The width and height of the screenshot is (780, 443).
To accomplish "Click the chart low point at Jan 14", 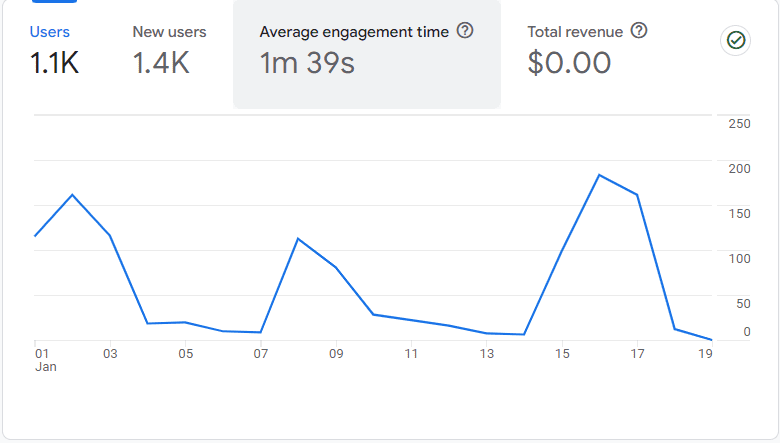I will pos(524,334).
